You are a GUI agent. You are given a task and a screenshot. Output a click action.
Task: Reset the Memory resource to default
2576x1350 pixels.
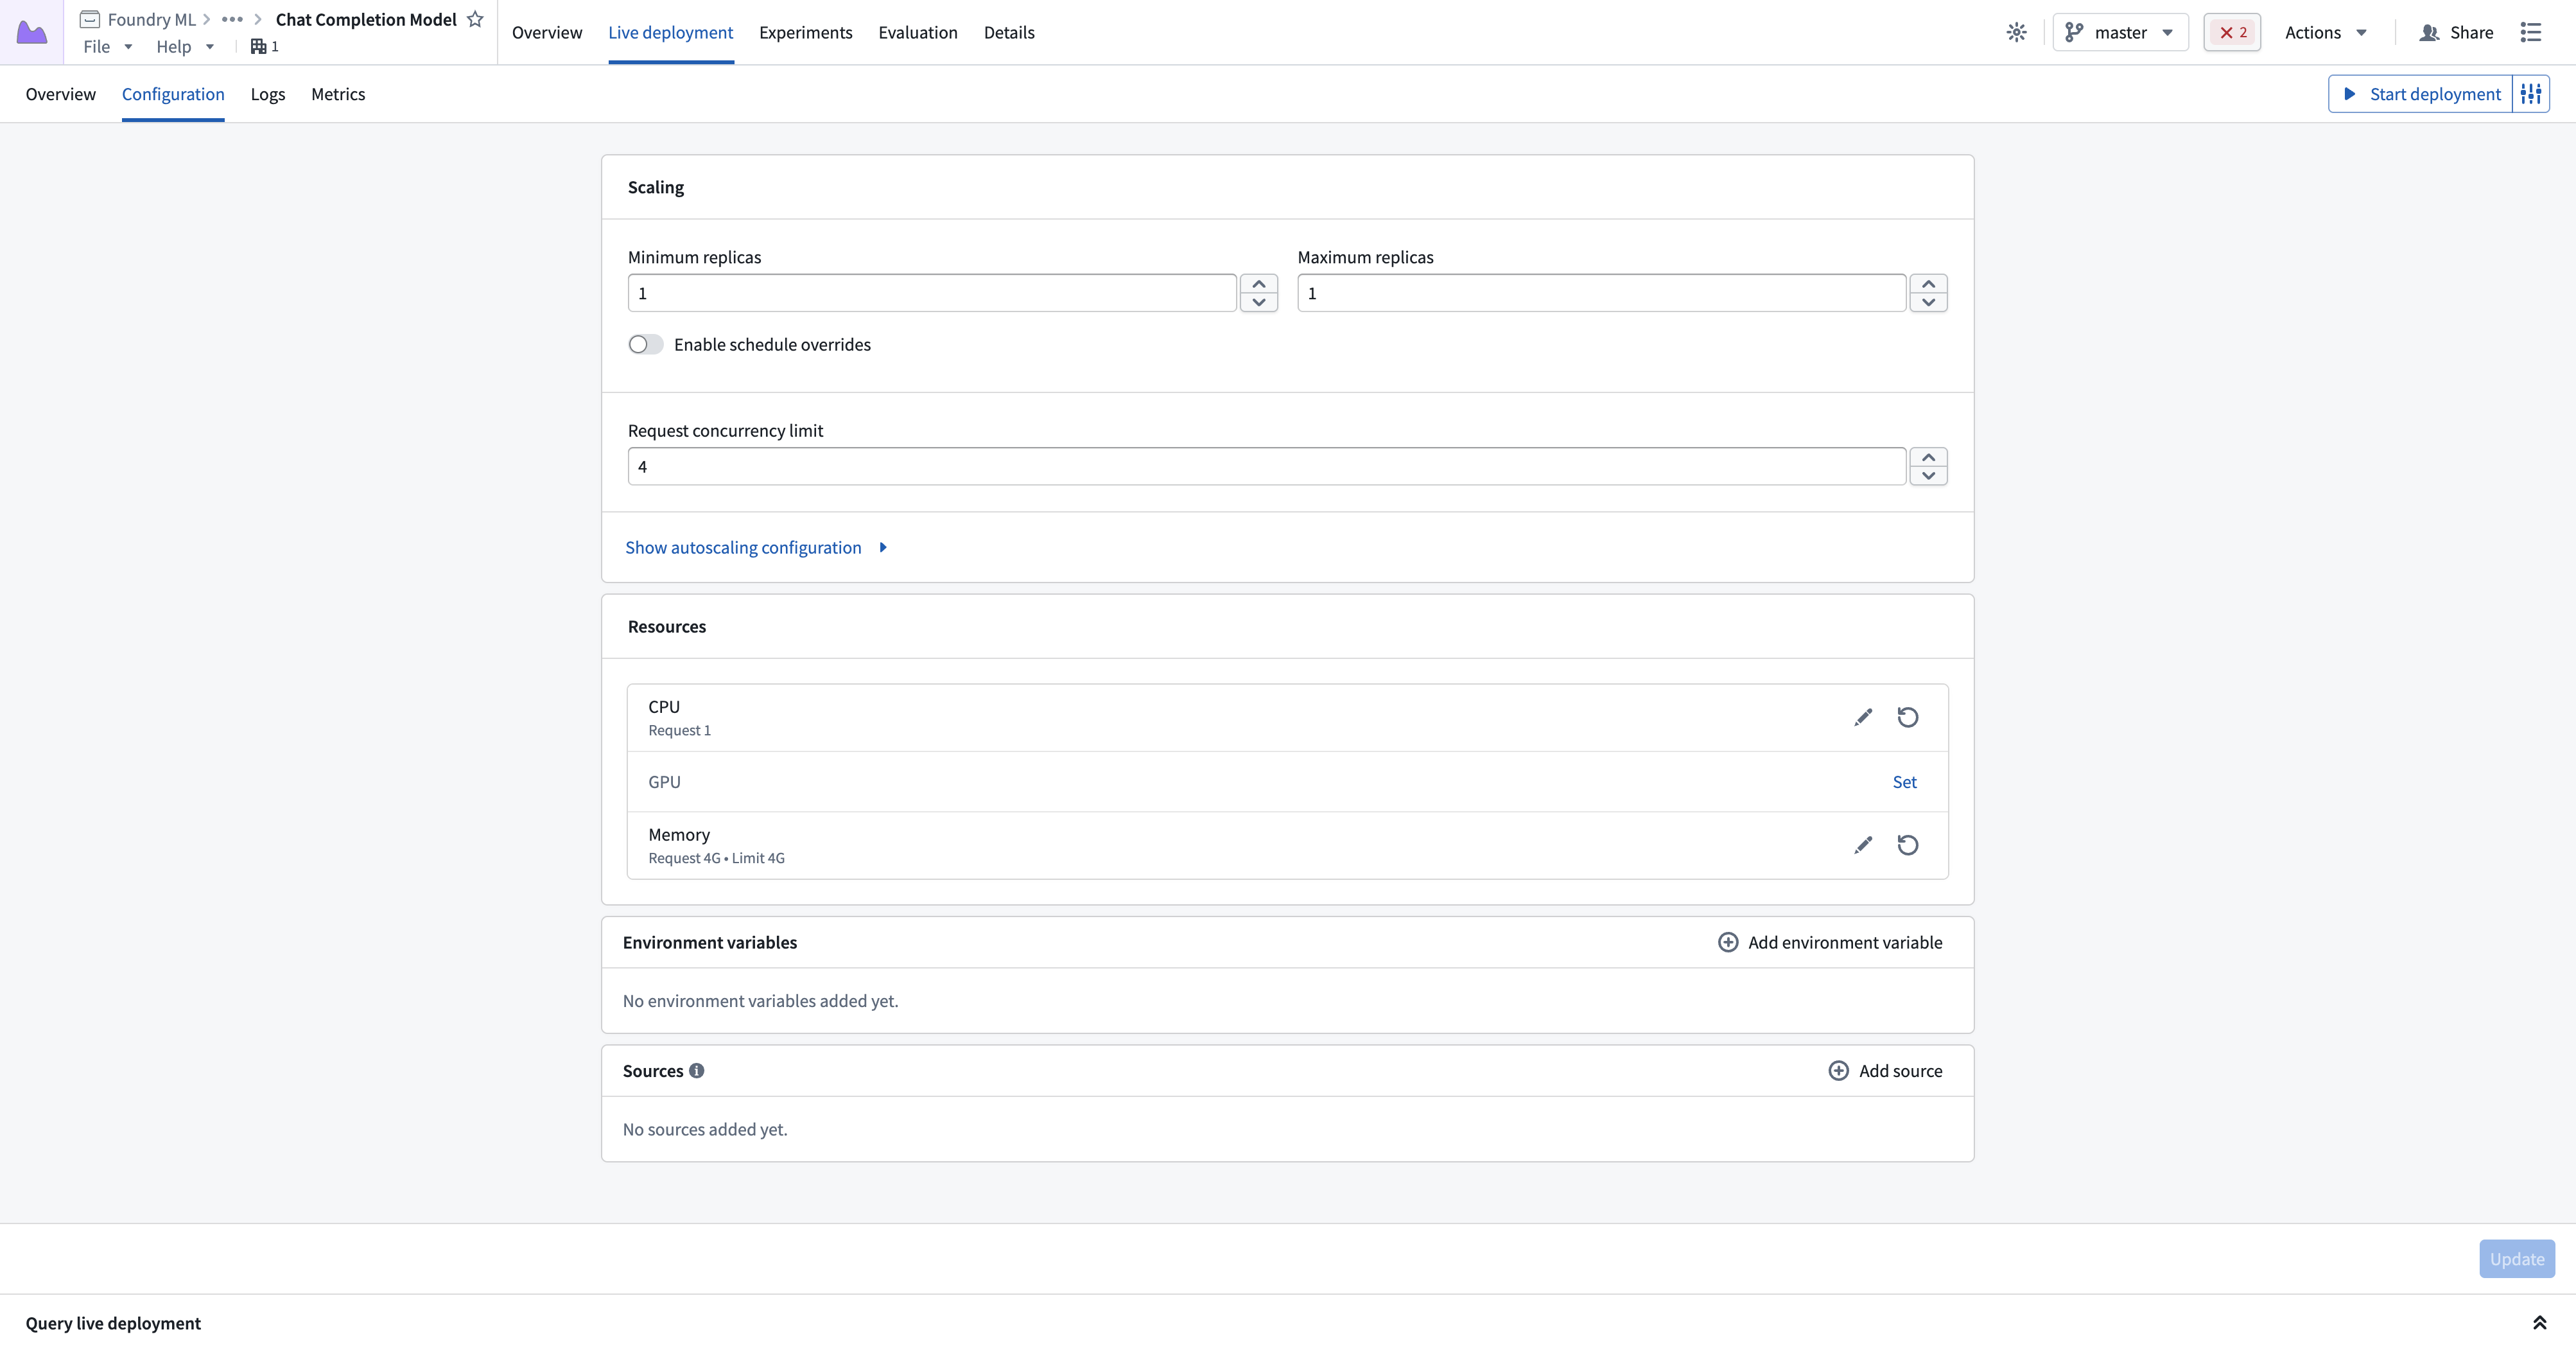coord(1908,845)
